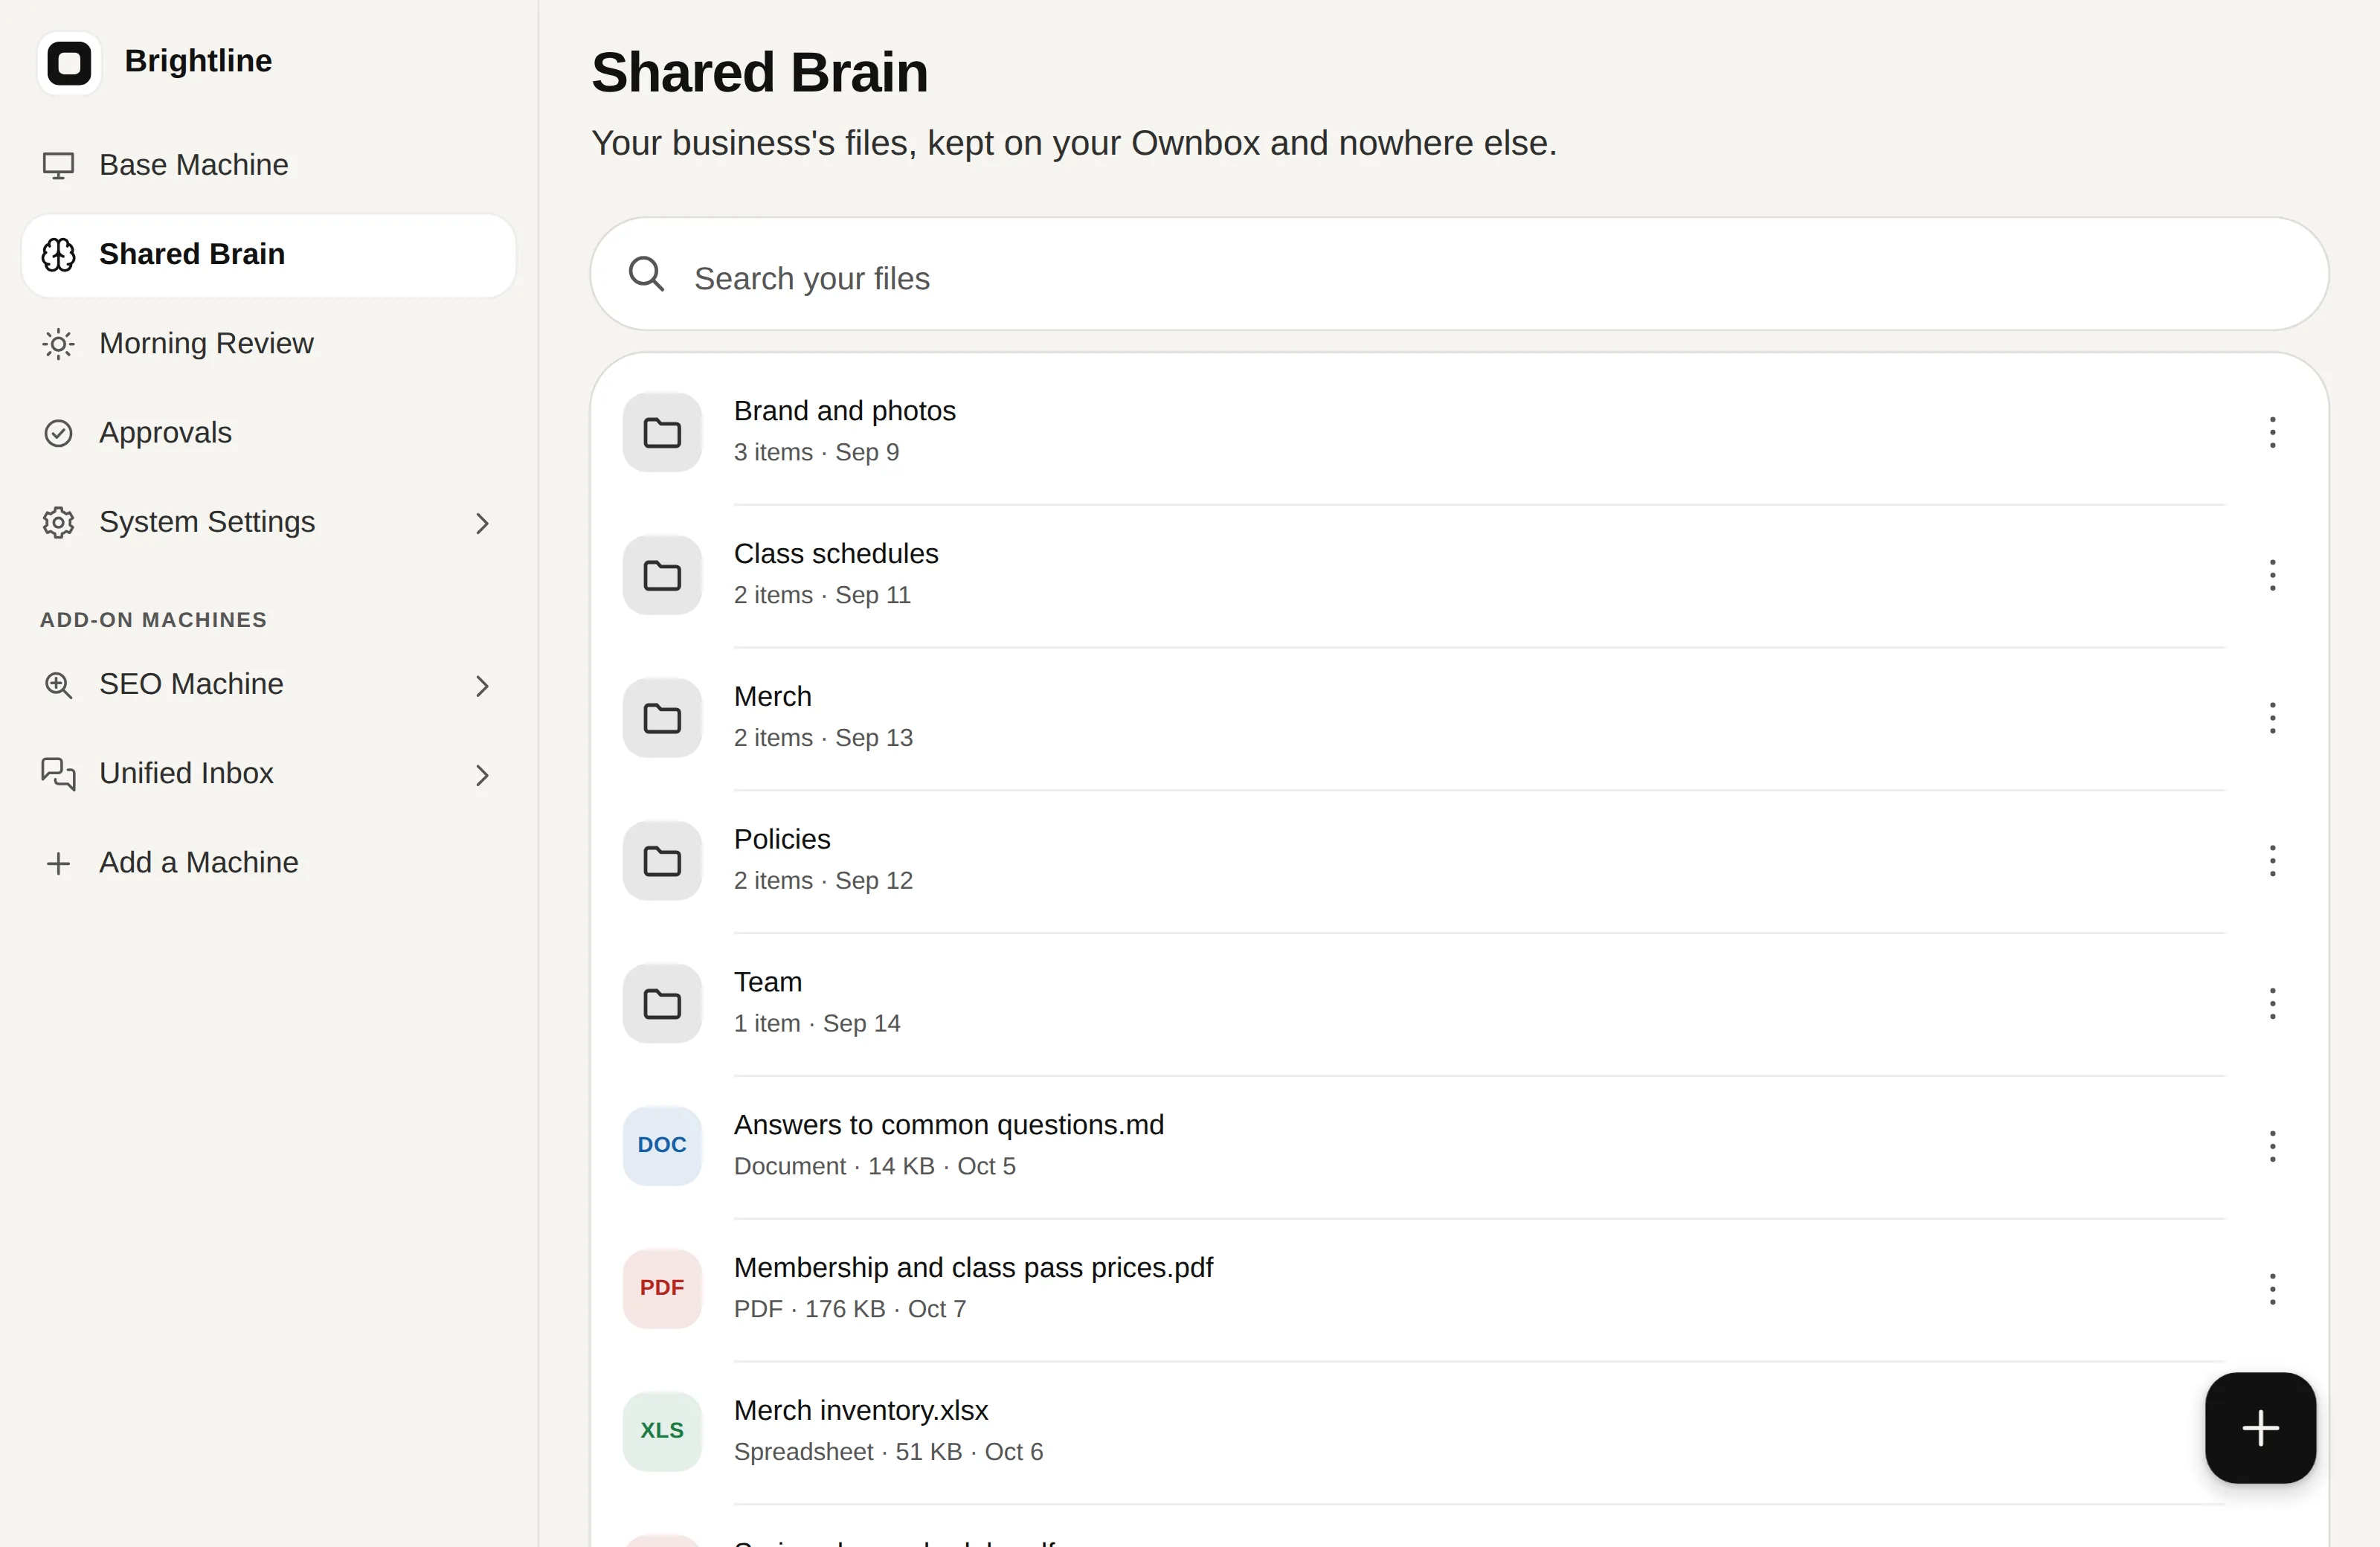Open more options for Merch folder
2380x1547 pixels.
click(2272, 718)
